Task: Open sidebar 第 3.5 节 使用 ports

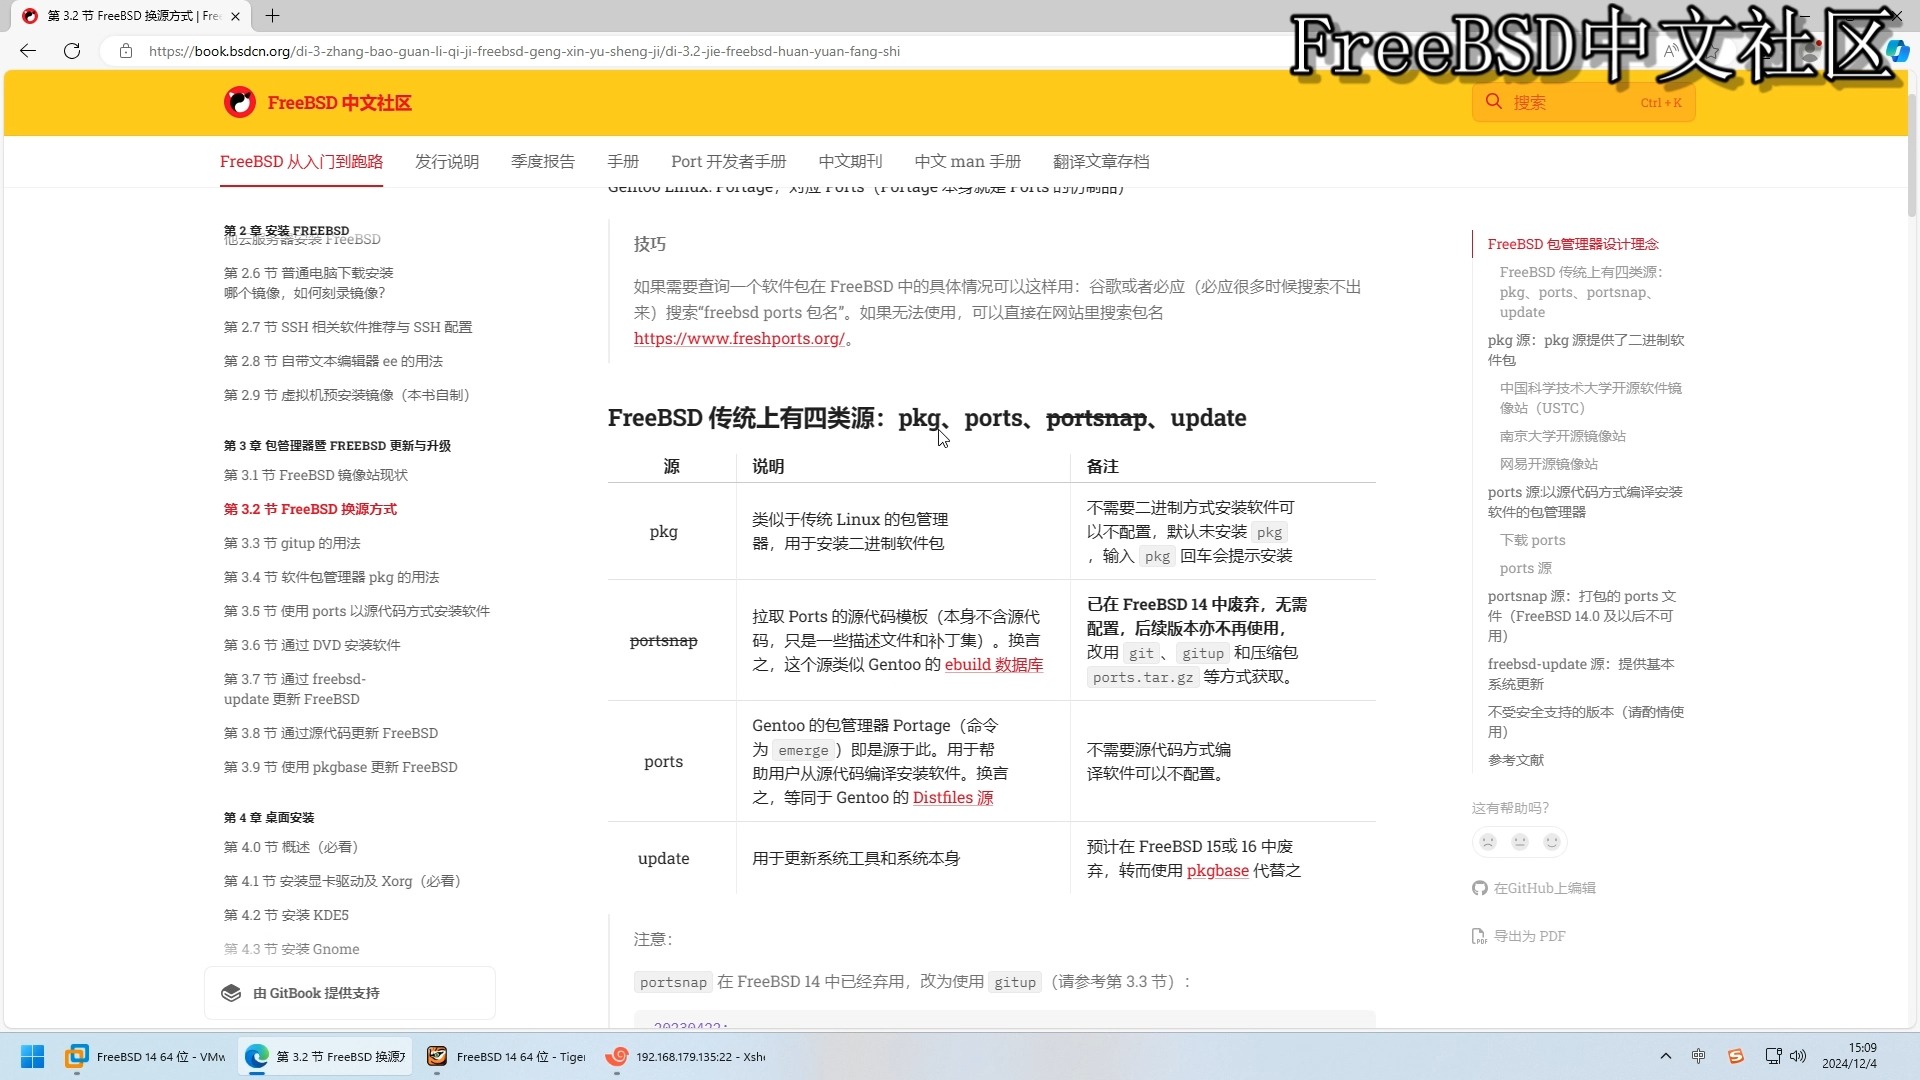Action: pyautogui.click(x=357, y=611)
